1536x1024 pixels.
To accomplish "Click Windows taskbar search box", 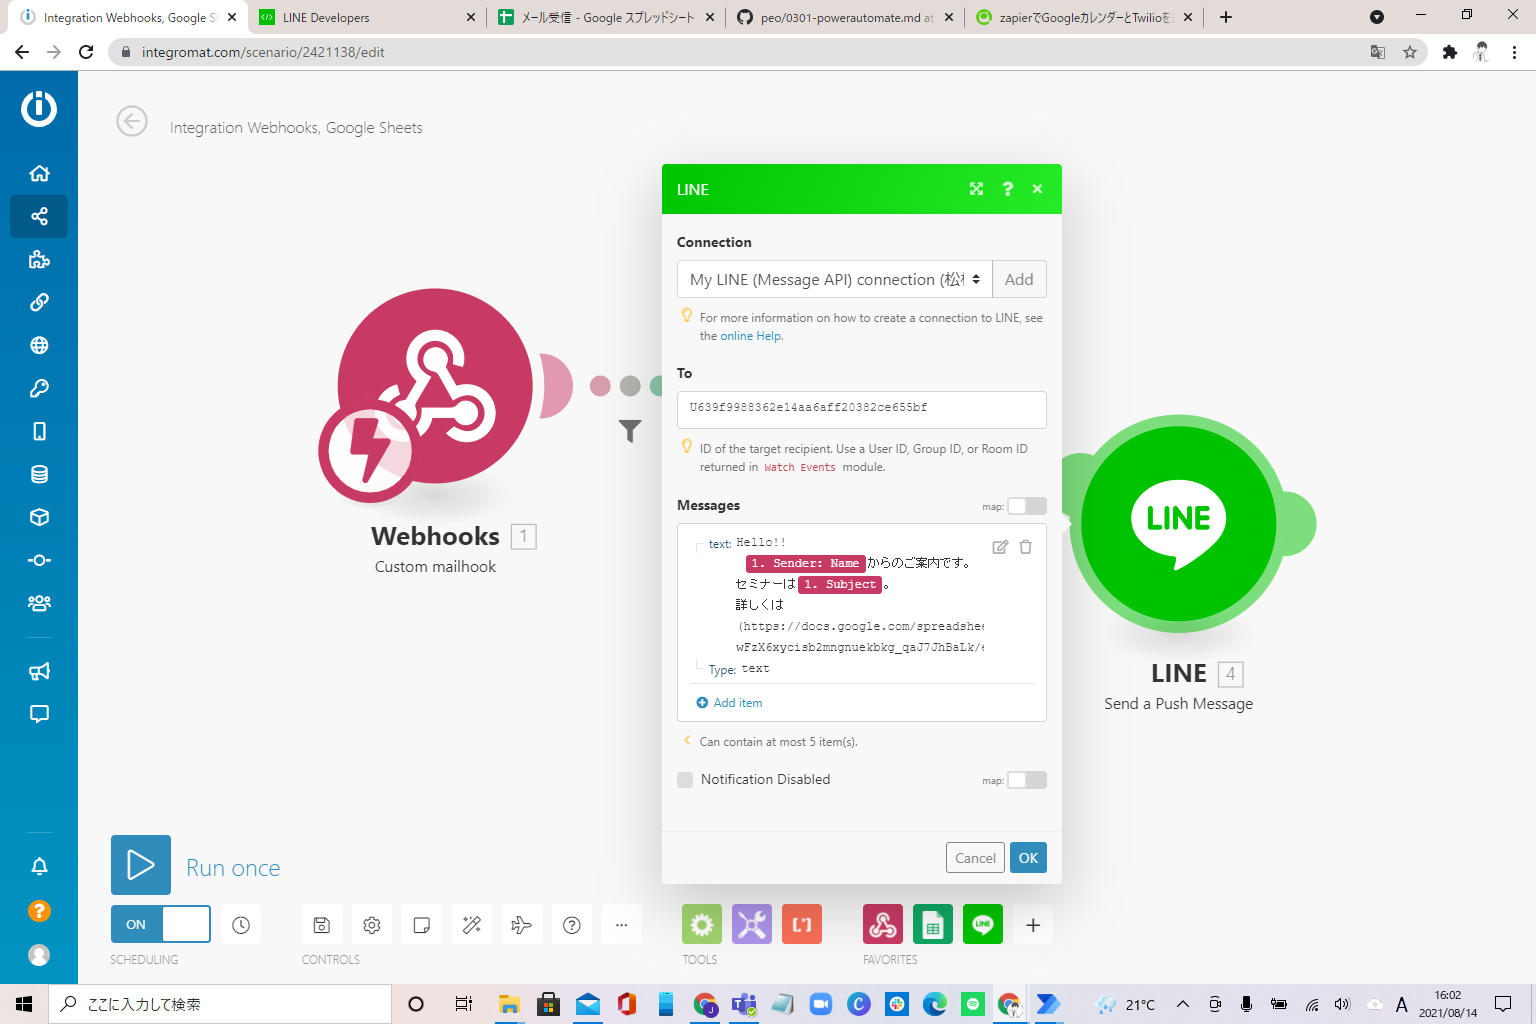I will coord(220,1004).
